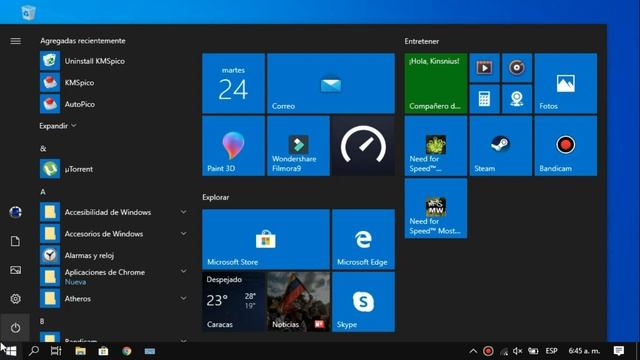Open the Fotos tile
This screenshot has width=640, height=360.
(566, 83)
